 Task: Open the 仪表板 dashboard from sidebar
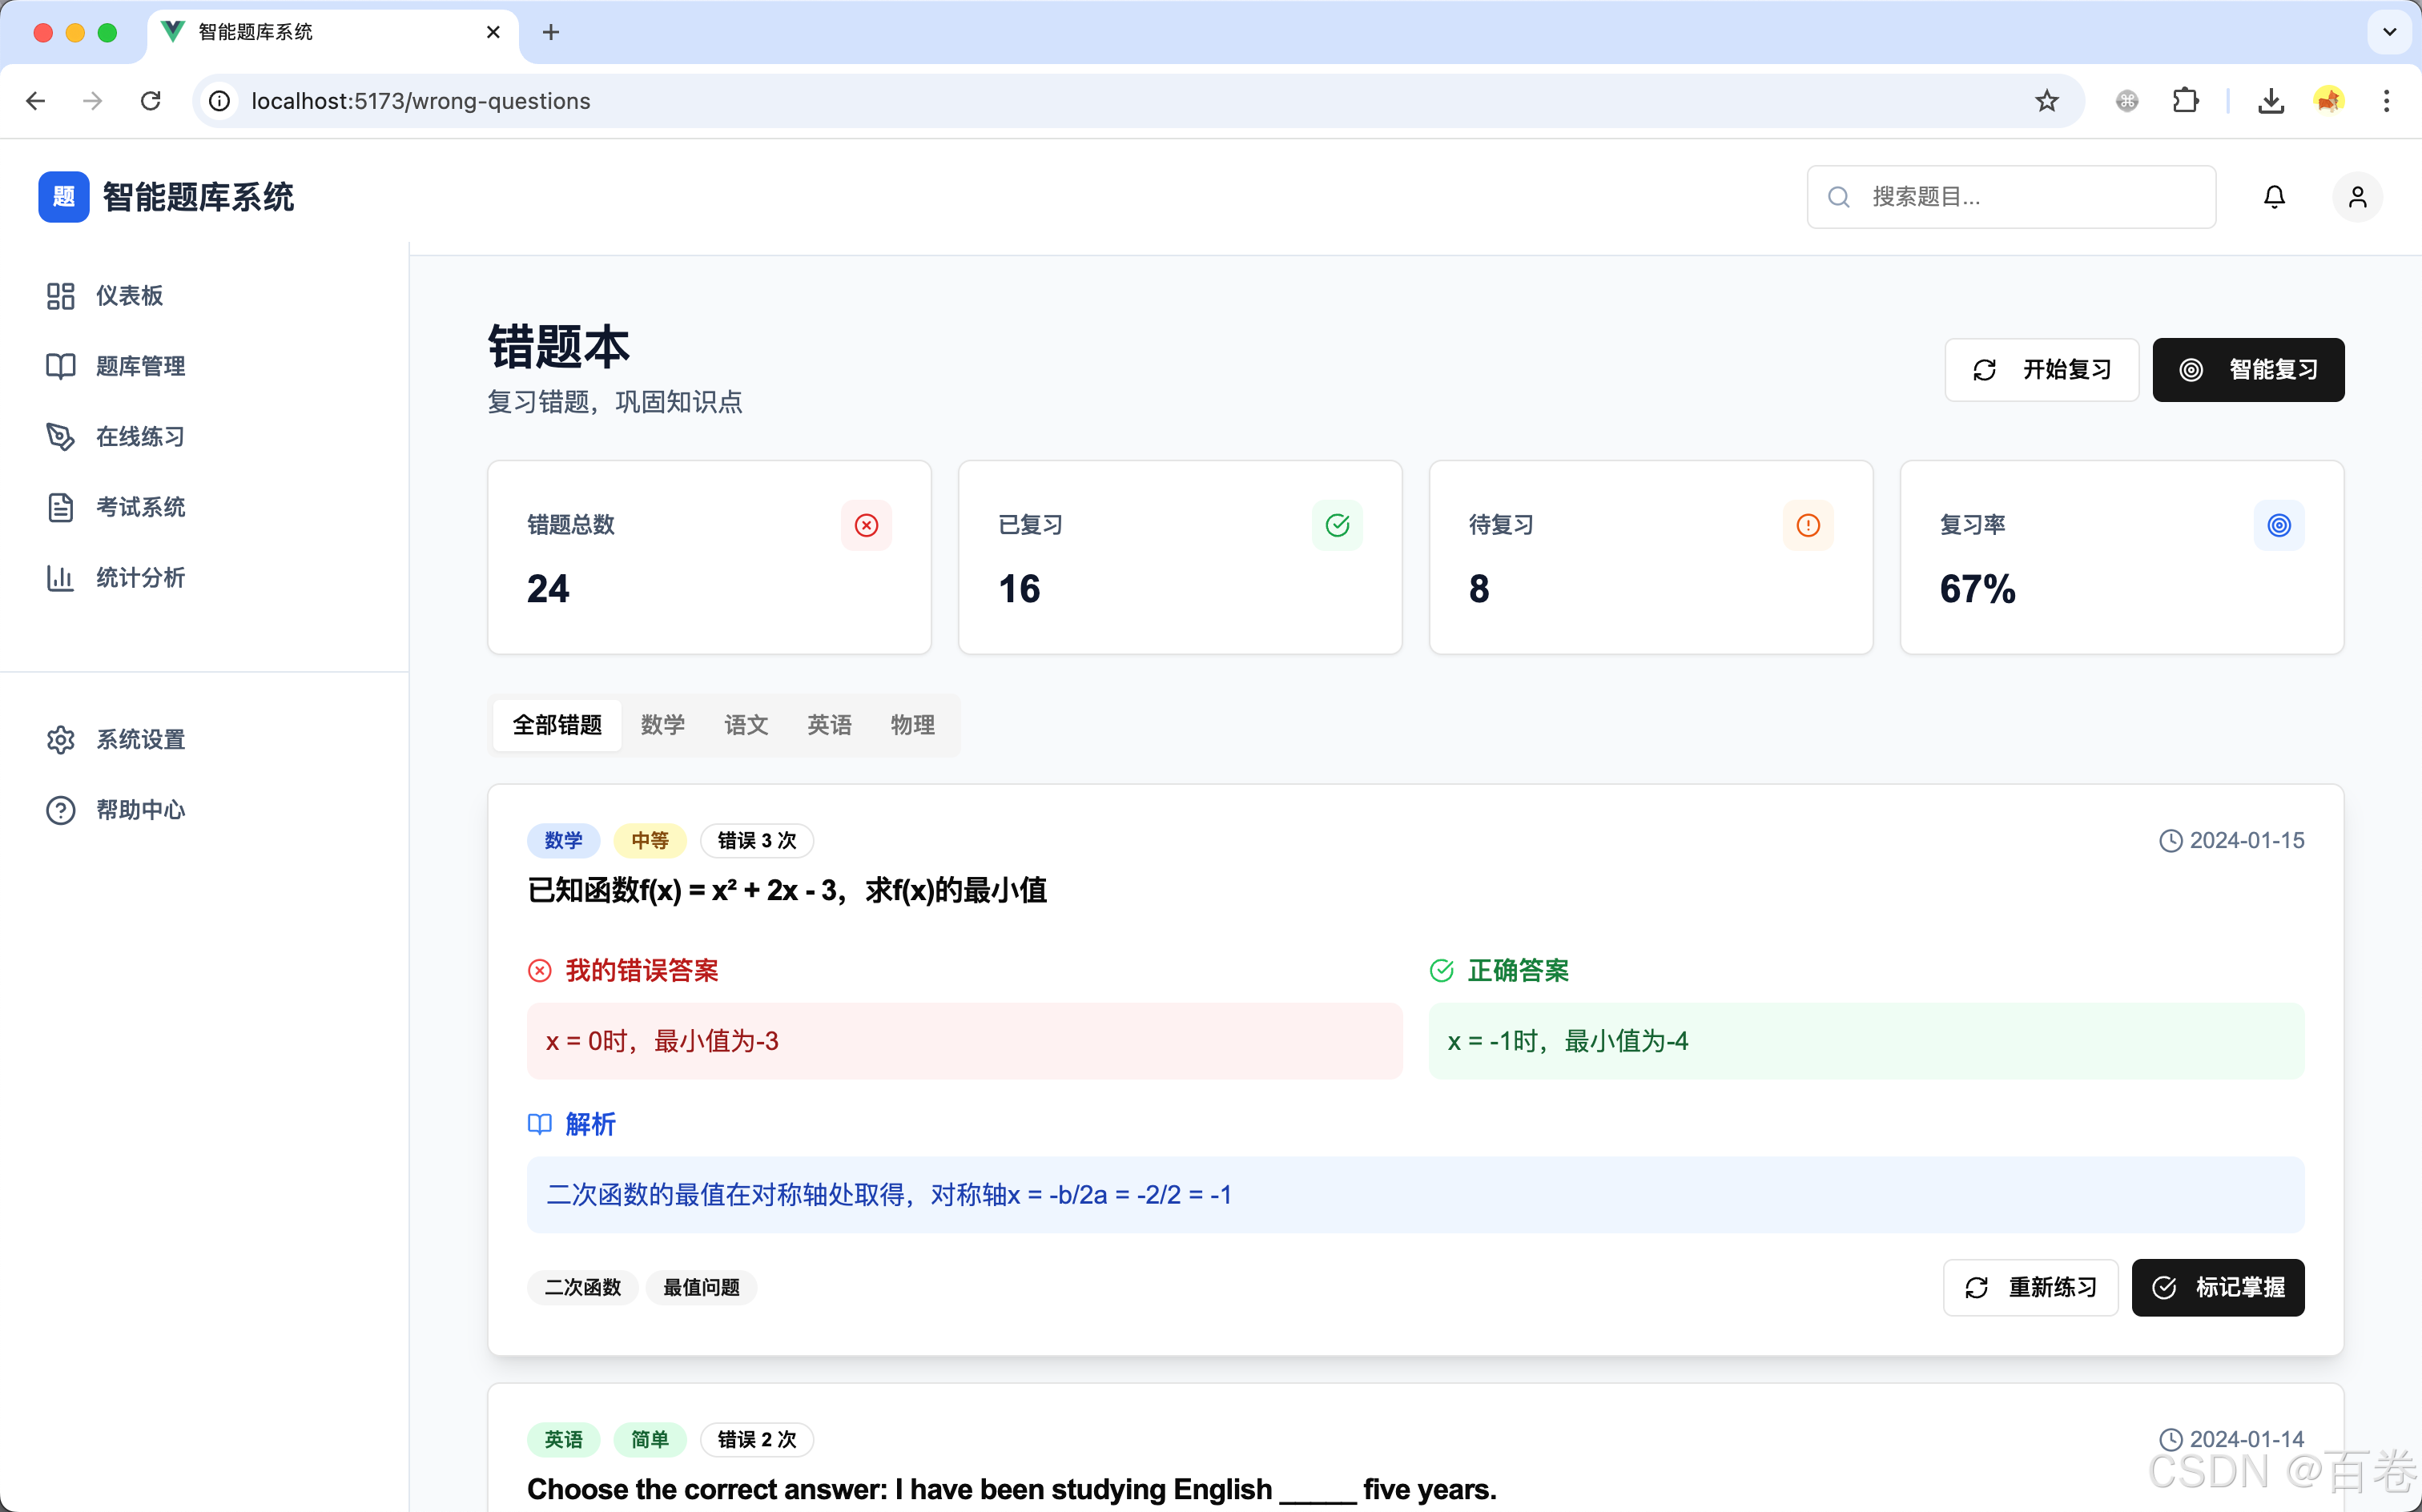pos(129,295)
